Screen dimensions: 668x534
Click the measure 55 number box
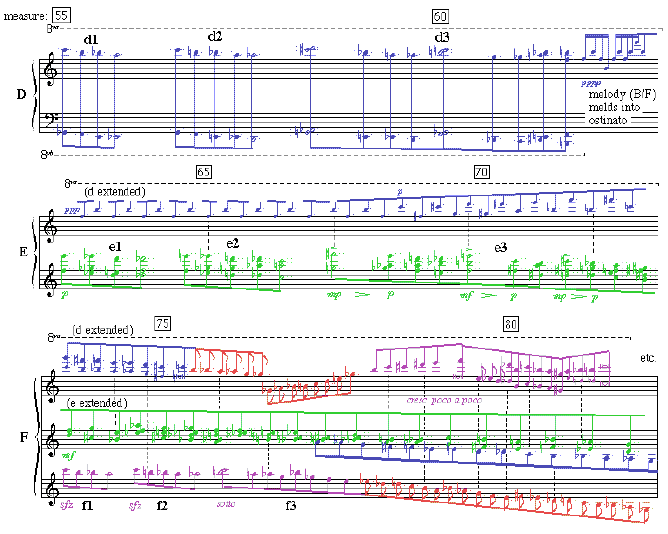[x=61, y=15]
